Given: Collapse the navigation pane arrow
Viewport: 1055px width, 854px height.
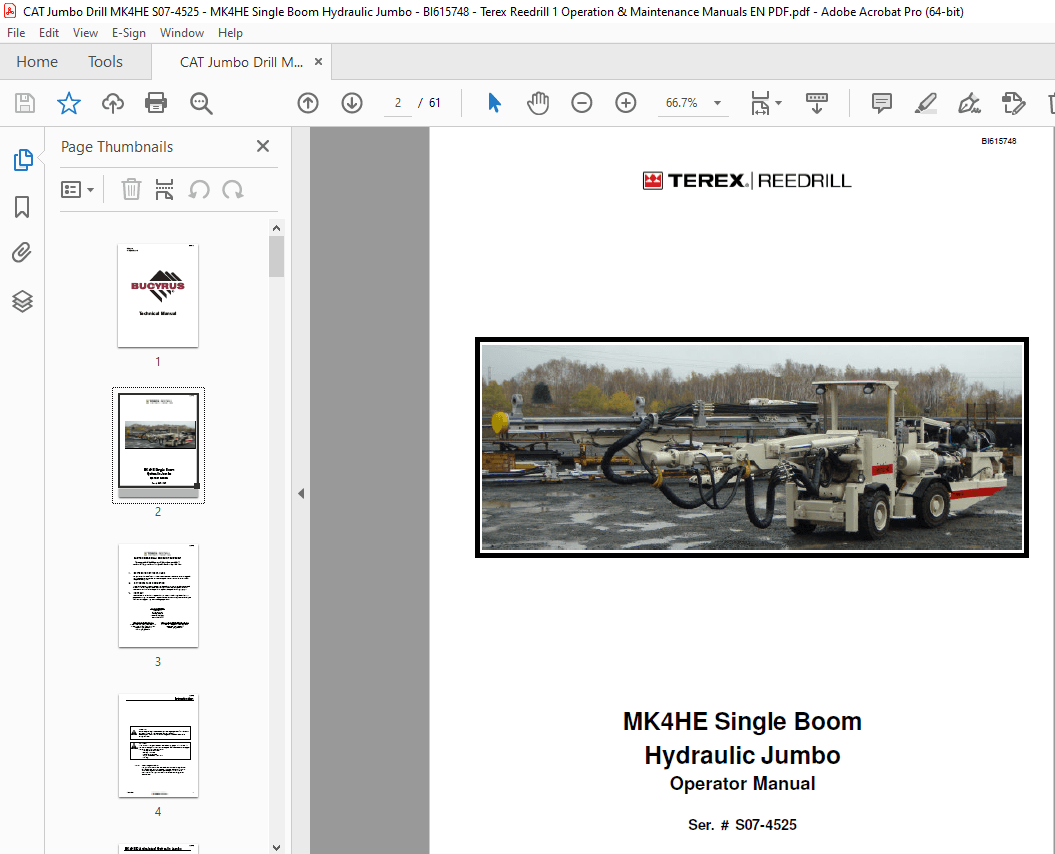Looking at the screenshot, I should (x=301, y=493).
